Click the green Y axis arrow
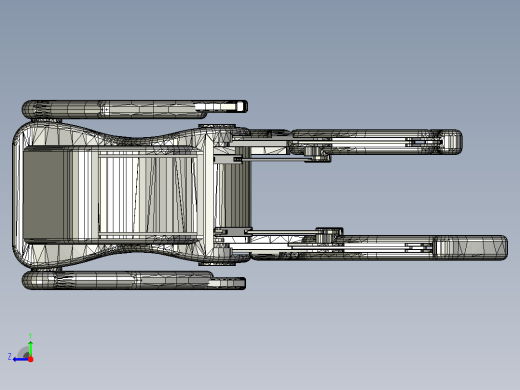Viewport: 520px width, 390px height. (30, 349)
